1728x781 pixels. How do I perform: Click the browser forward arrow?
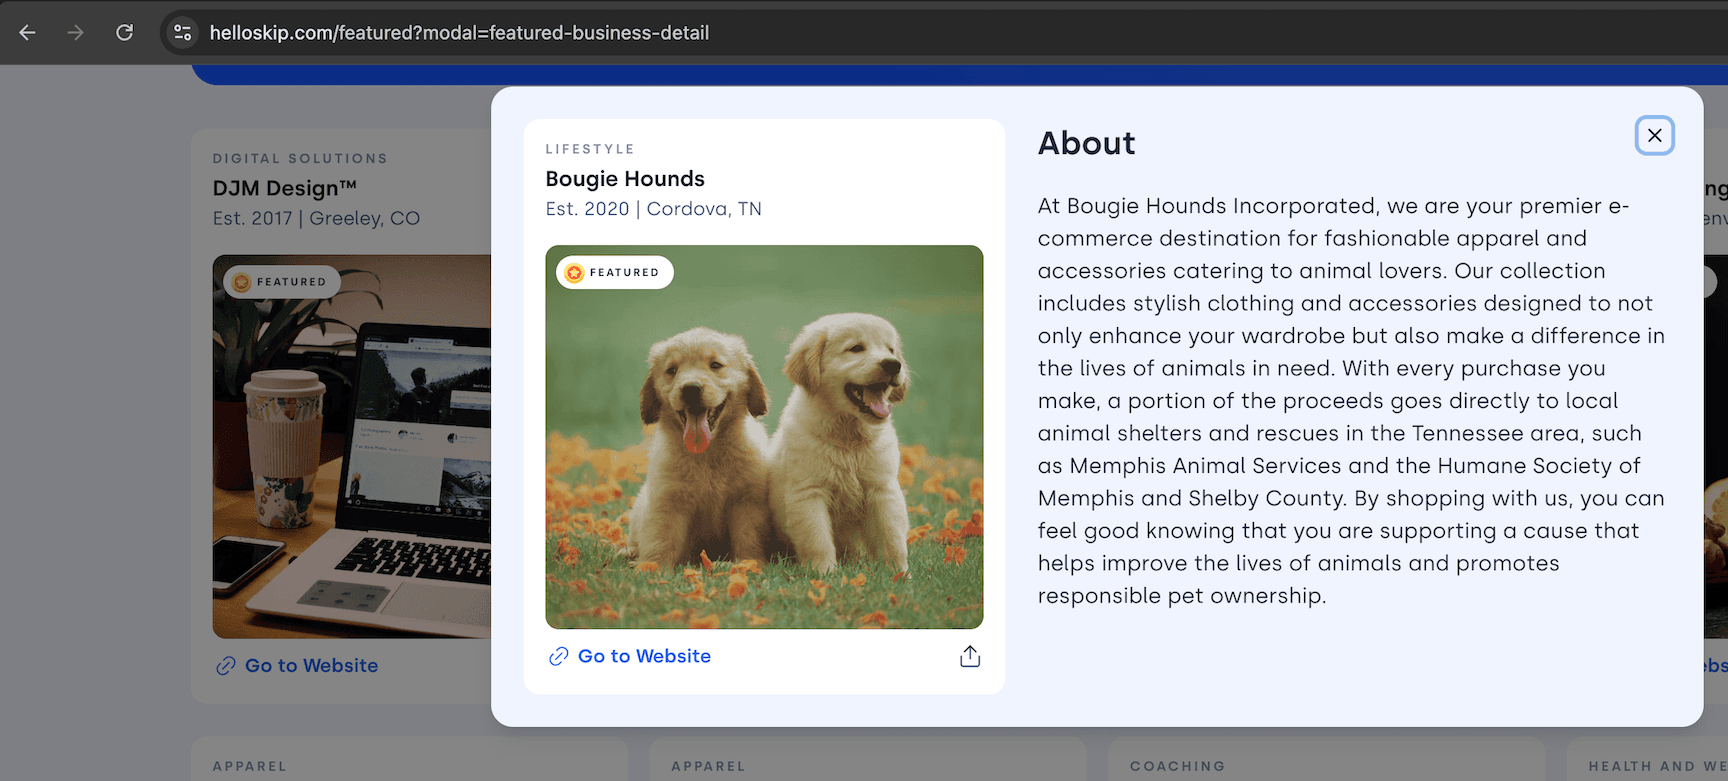pyautogui.click(x=76, y=33)
